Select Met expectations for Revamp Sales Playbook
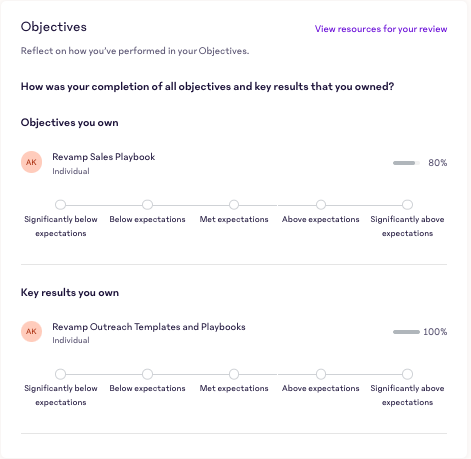The height and width of the screenshot is (459, 471). [234, 205]
